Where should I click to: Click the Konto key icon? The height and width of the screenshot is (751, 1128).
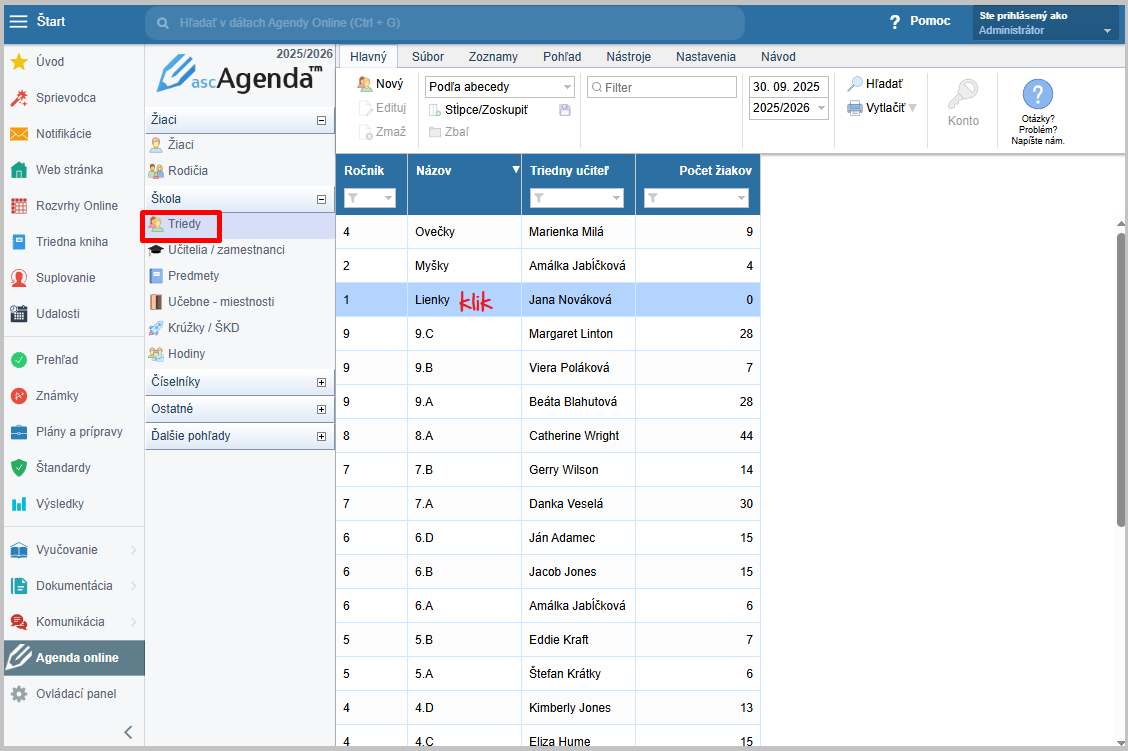pyautogui.click(x=963, y=96)
